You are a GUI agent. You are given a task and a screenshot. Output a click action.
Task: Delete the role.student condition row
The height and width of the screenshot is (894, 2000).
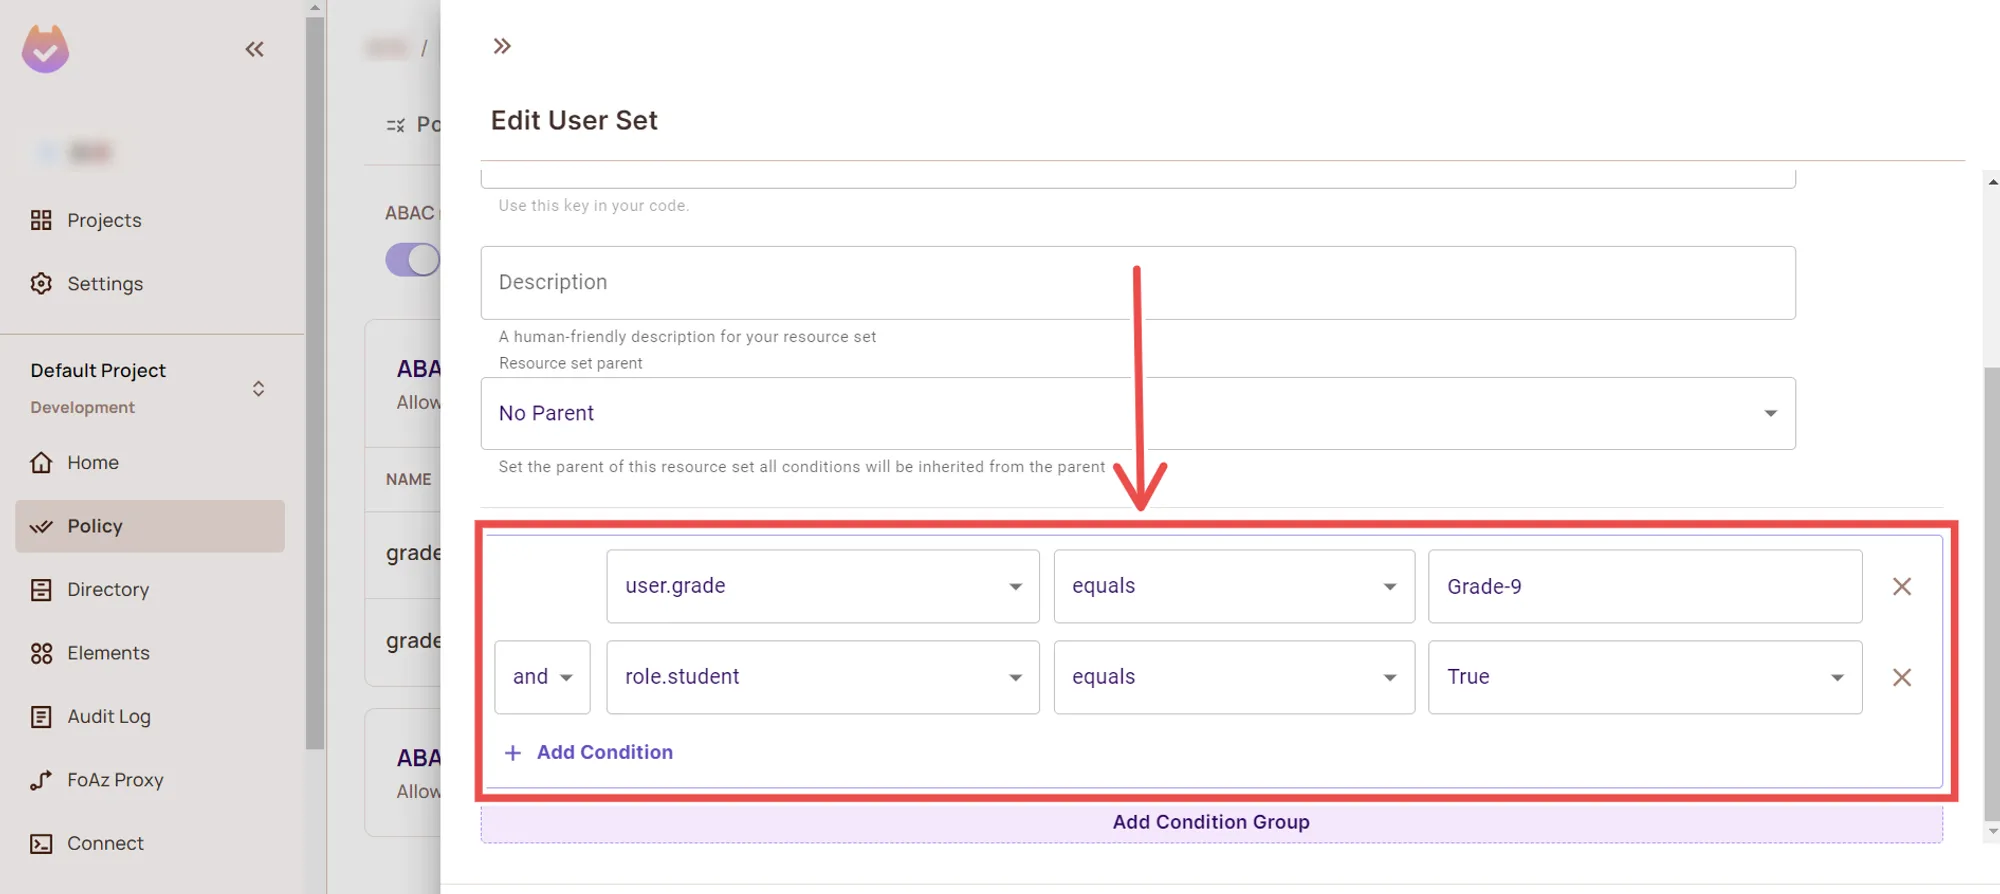[1901, 678]
